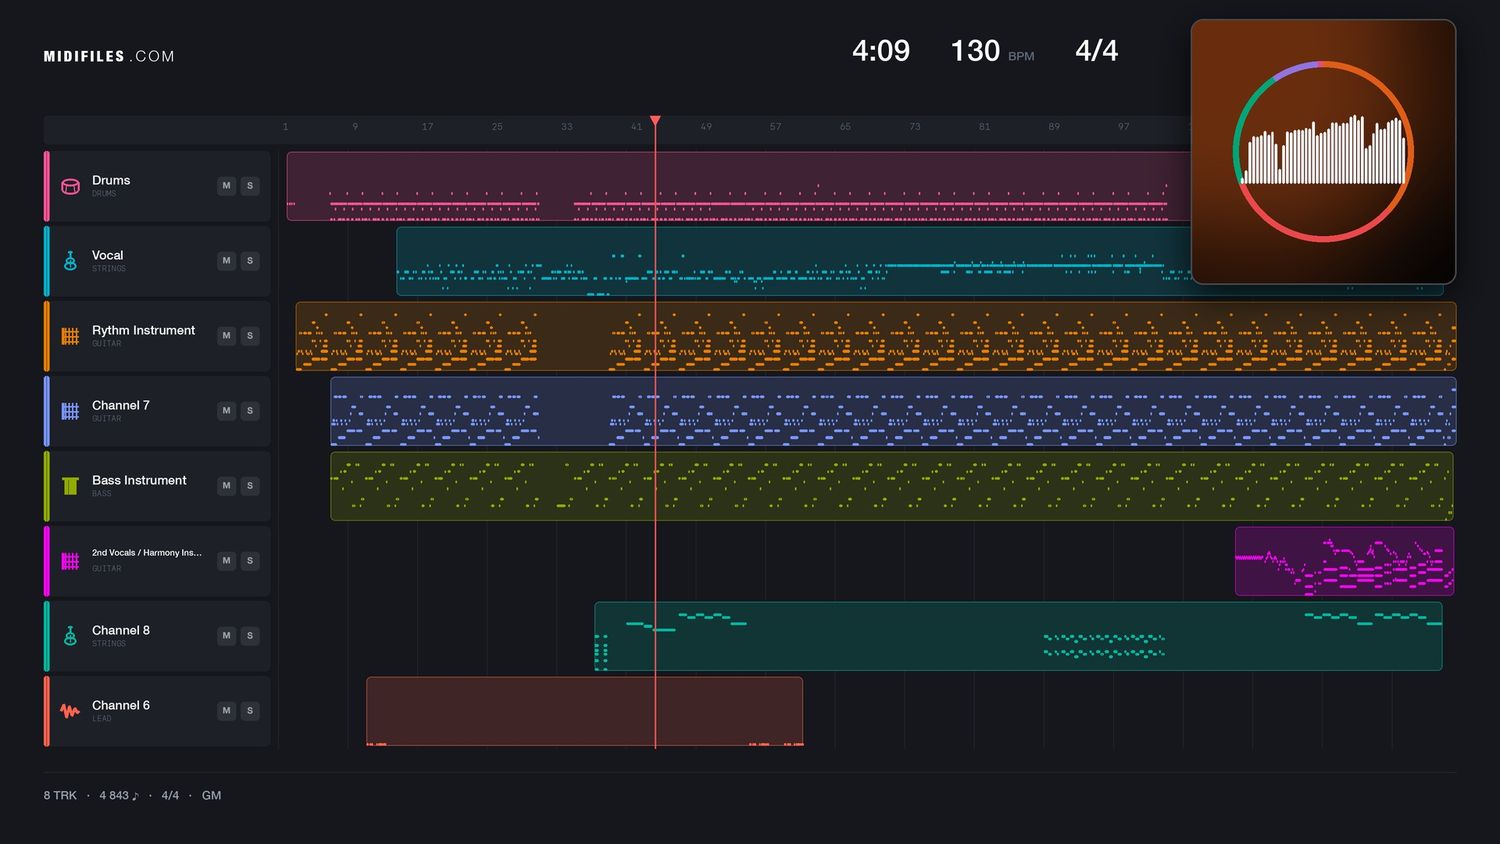Mute the Channel 7 track
The width and height of the screenshot is (1500, 844).
[x=226, y=411]
